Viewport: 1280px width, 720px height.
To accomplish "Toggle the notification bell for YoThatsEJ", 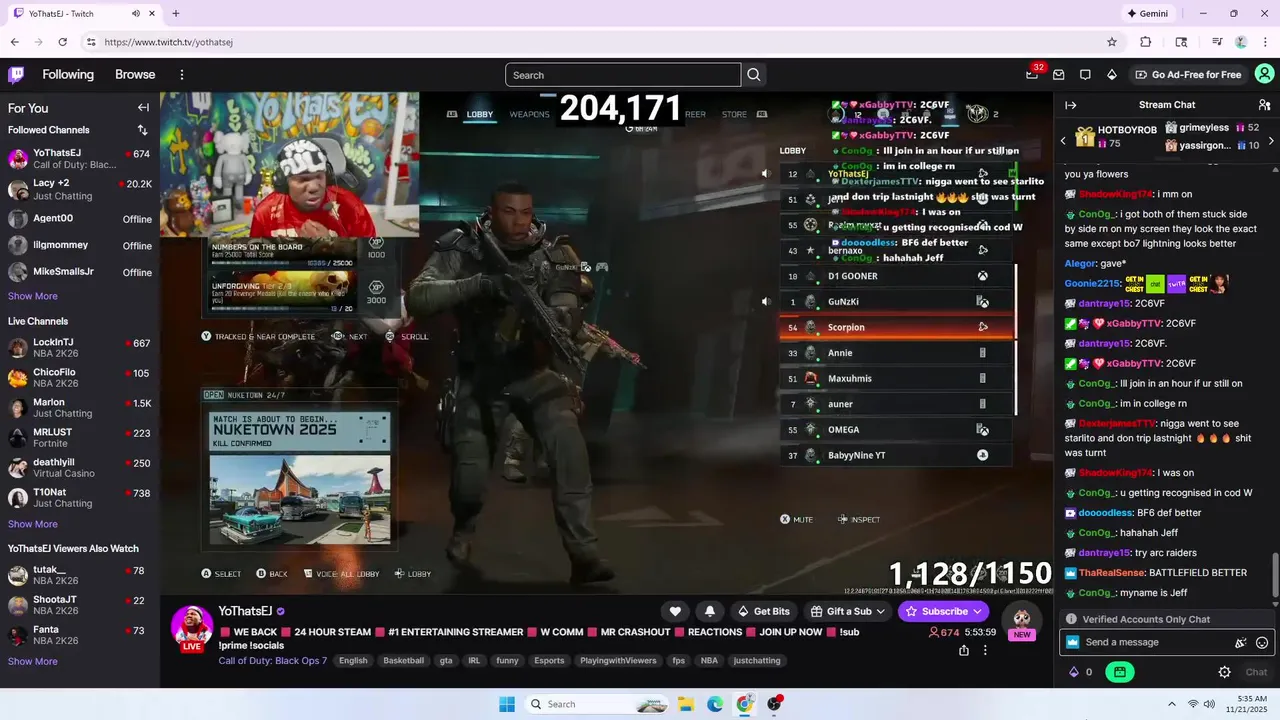I will [x=710, y=611].
